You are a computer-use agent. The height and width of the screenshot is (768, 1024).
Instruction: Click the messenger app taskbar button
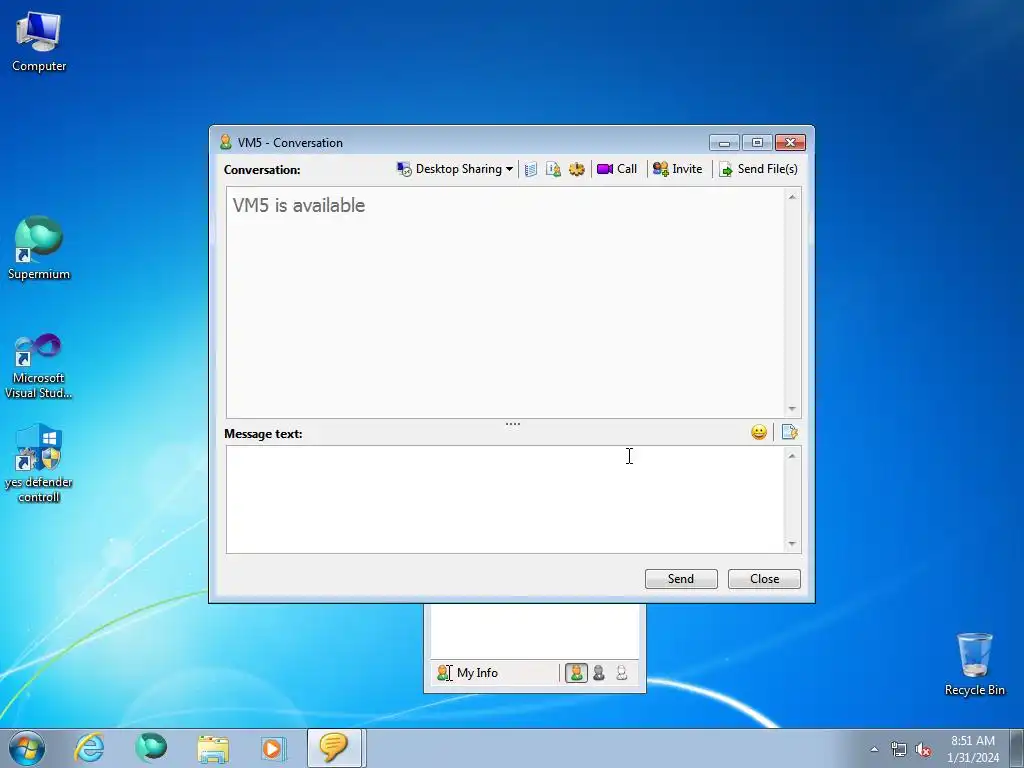(x=334, y=748)
